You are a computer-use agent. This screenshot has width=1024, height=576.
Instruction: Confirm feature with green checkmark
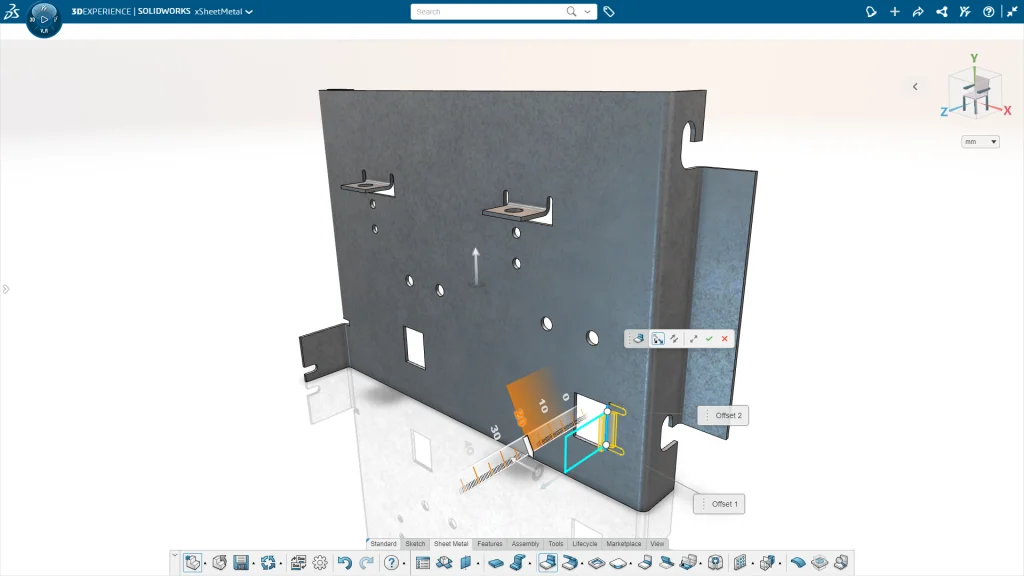709,339
